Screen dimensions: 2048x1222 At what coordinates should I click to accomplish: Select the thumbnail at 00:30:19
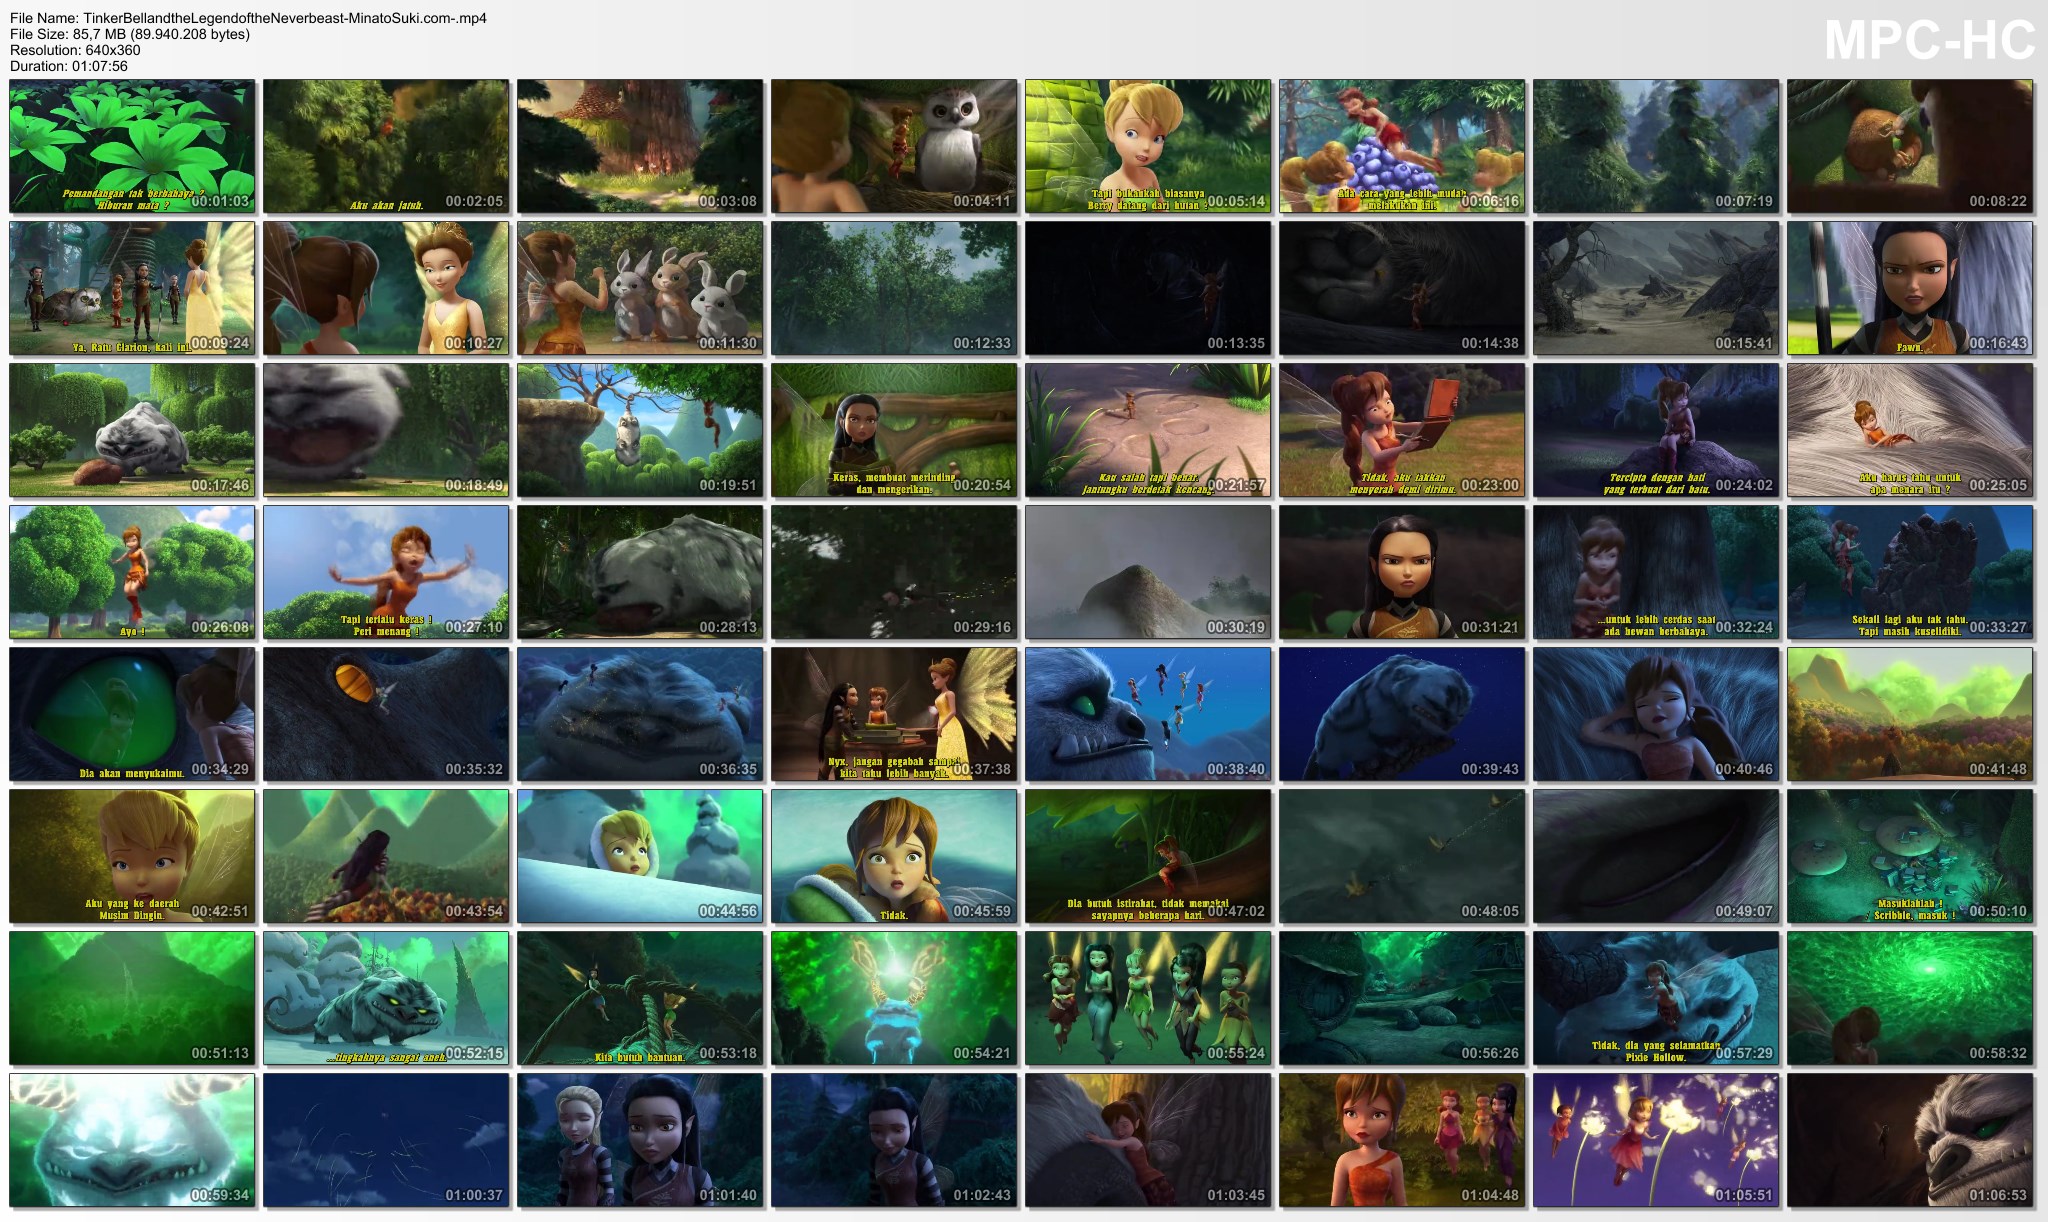tap(1148, 572)
